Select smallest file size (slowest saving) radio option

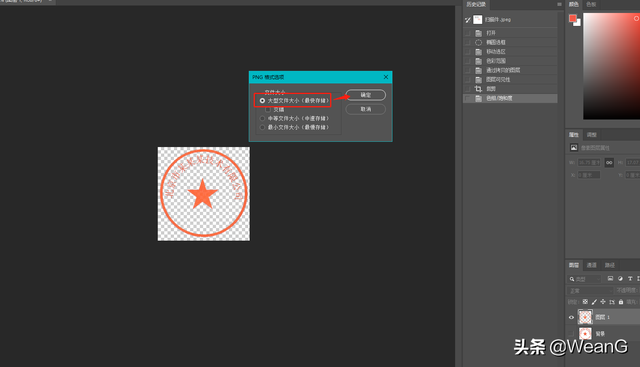pyautogui.click(x=262, y=127)
